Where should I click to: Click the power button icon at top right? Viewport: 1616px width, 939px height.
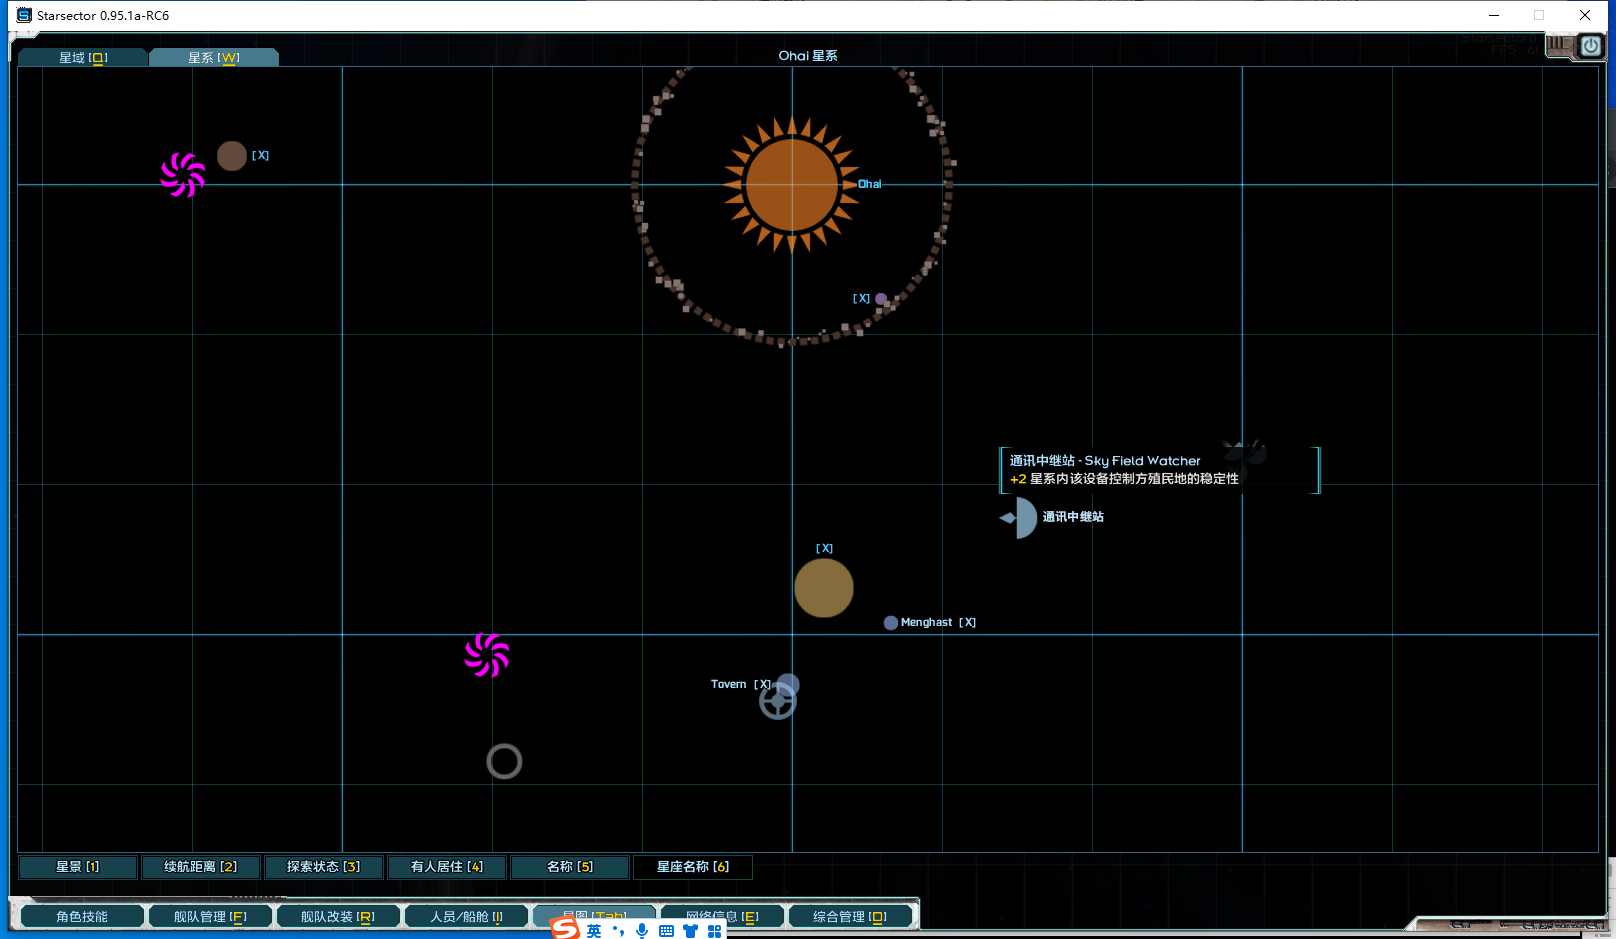[1590, 46]
